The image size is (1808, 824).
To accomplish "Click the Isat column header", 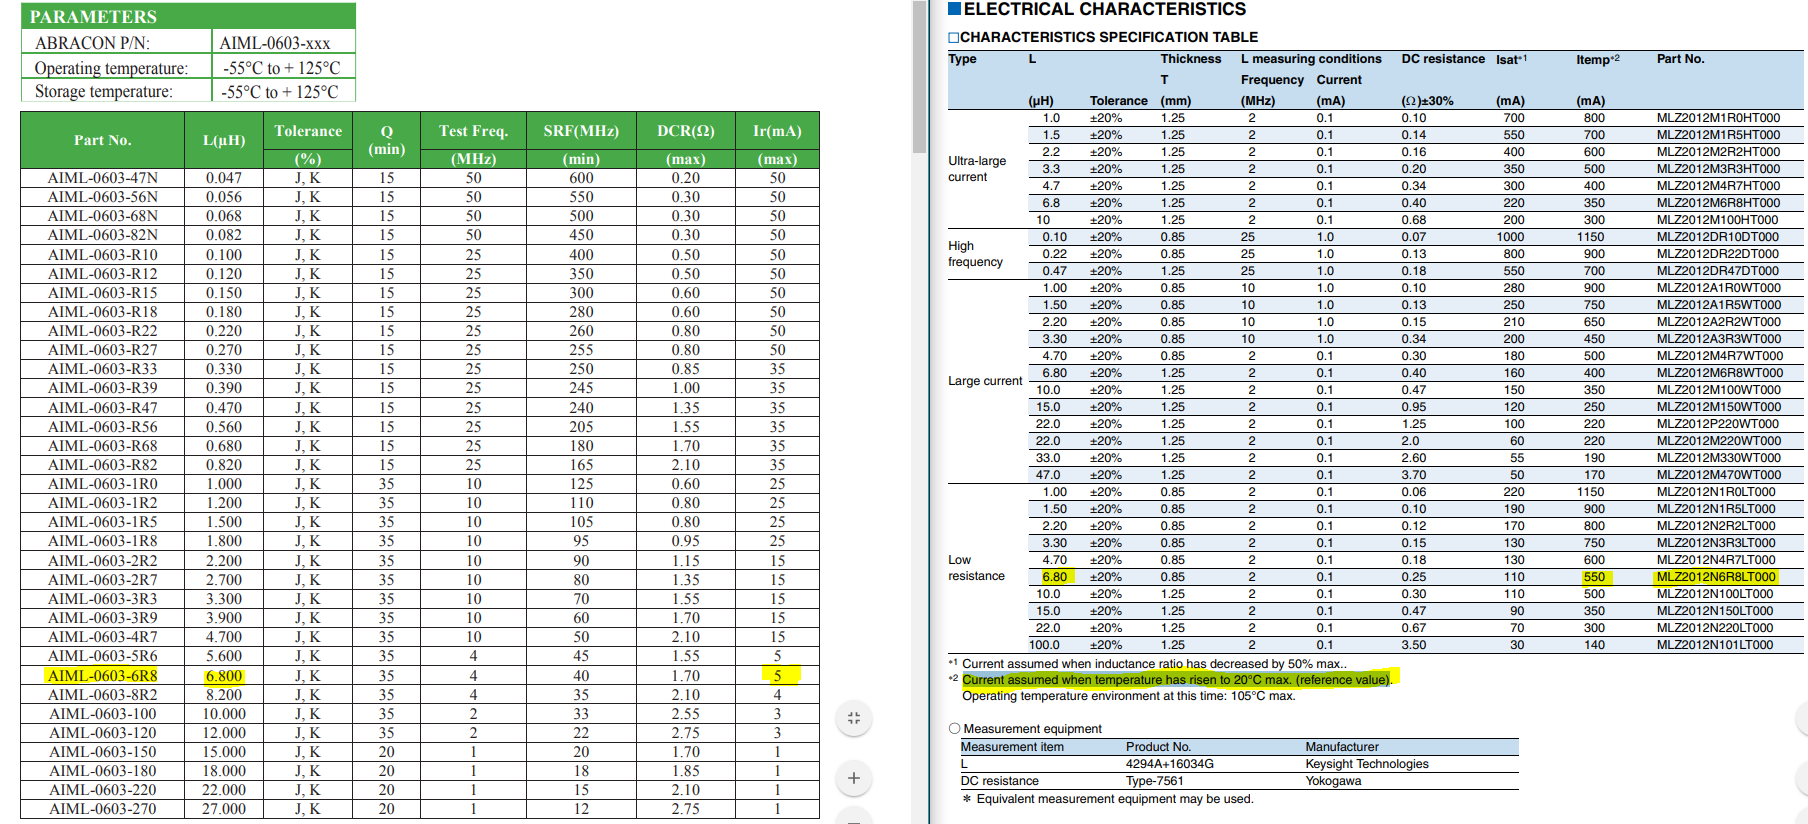I will [1511, 59].
